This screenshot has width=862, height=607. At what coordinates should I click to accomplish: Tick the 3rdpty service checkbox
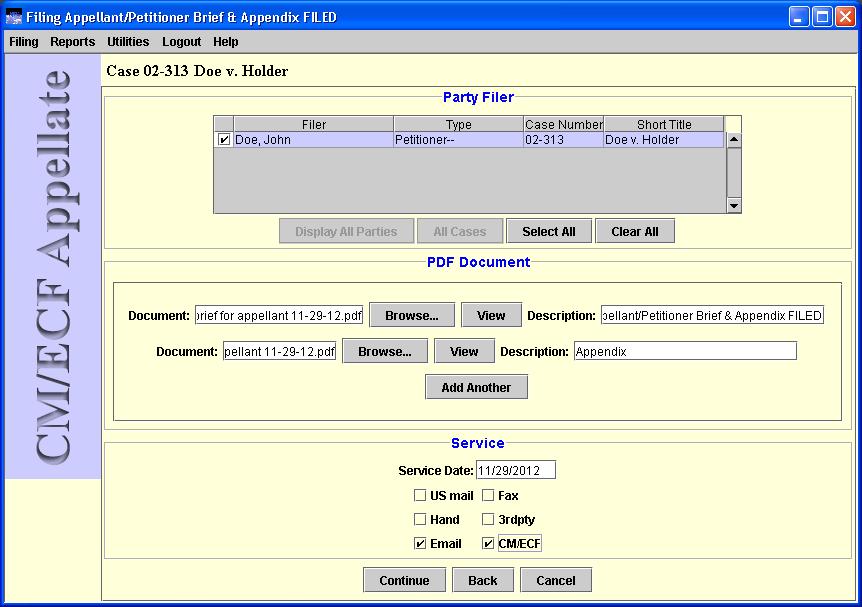tap(488, 520)
